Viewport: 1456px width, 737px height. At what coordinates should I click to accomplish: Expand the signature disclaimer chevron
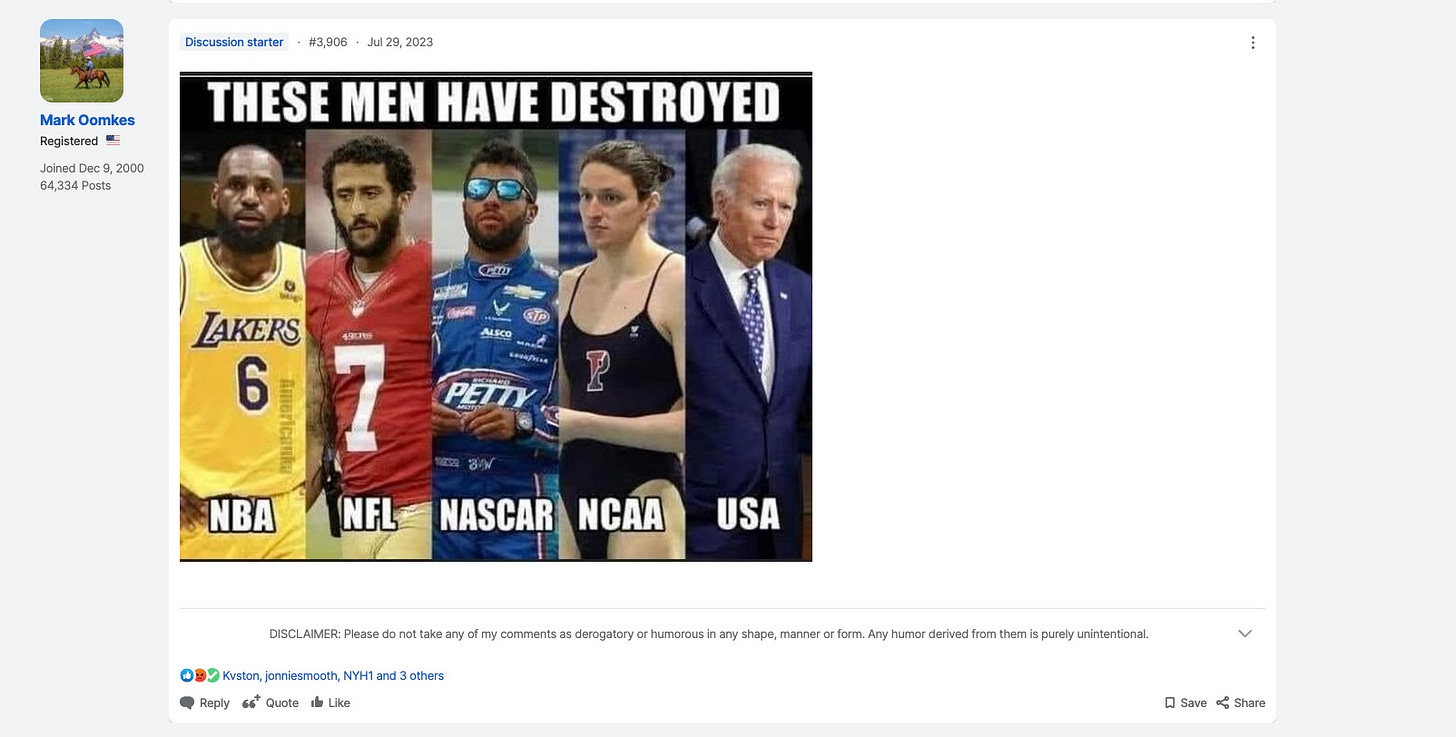pos(1245,634)
